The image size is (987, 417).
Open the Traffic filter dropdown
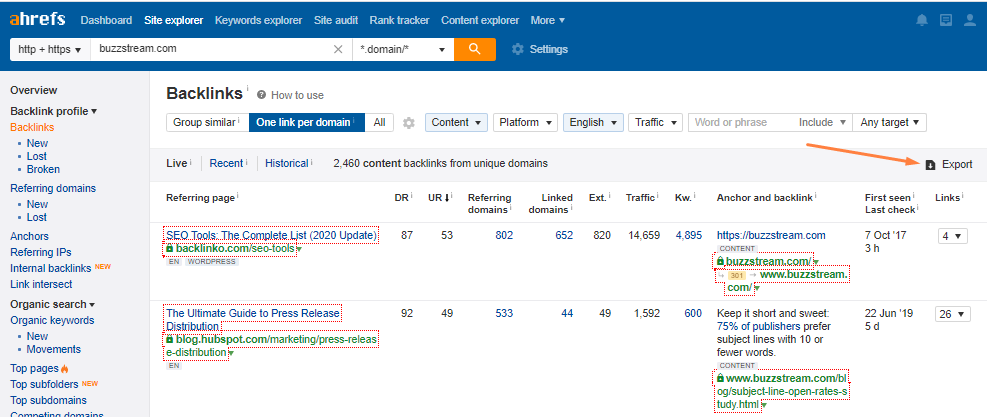(655, 122)
